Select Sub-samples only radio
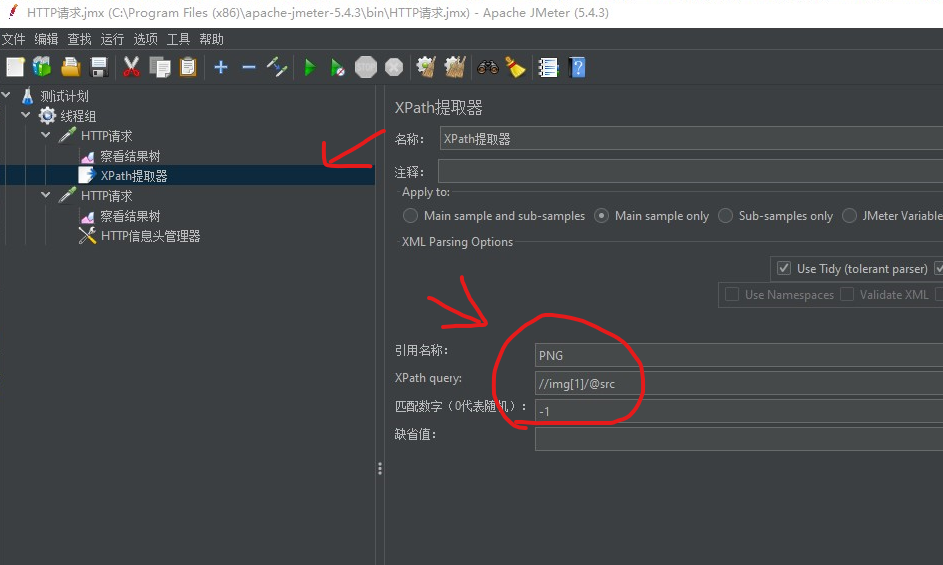943x565 pixels. [726, 215]
